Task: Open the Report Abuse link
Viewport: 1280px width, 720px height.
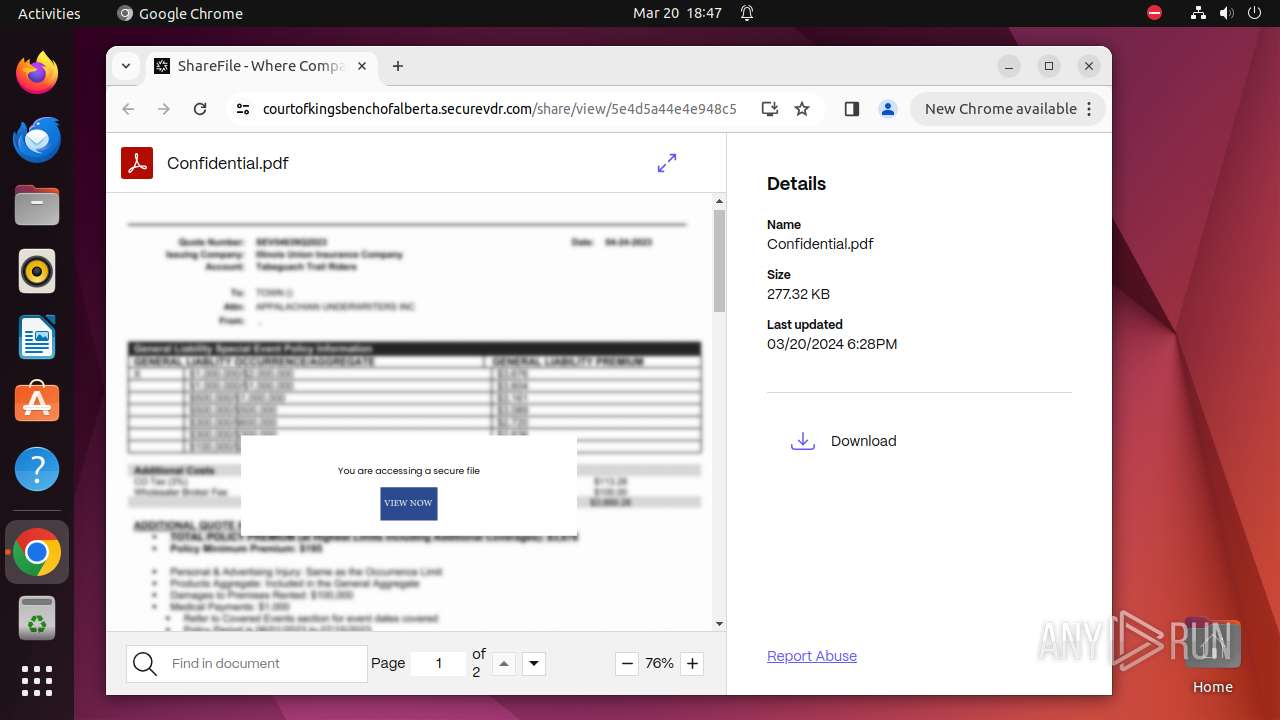Action: click(812, 656)
